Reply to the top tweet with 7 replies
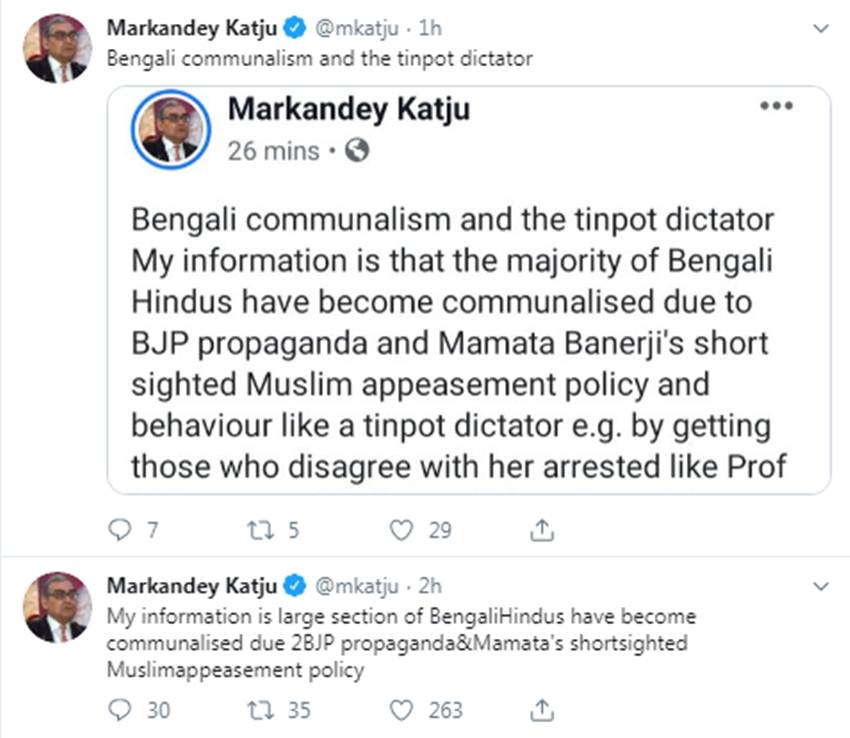This screenshot has height=738, width=850. click(x=118, y=531)
